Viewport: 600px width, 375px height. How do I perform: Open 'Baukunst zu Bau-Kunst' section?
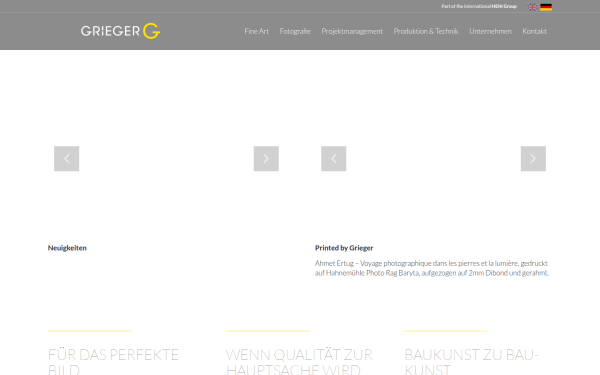[x=471, y=361]
